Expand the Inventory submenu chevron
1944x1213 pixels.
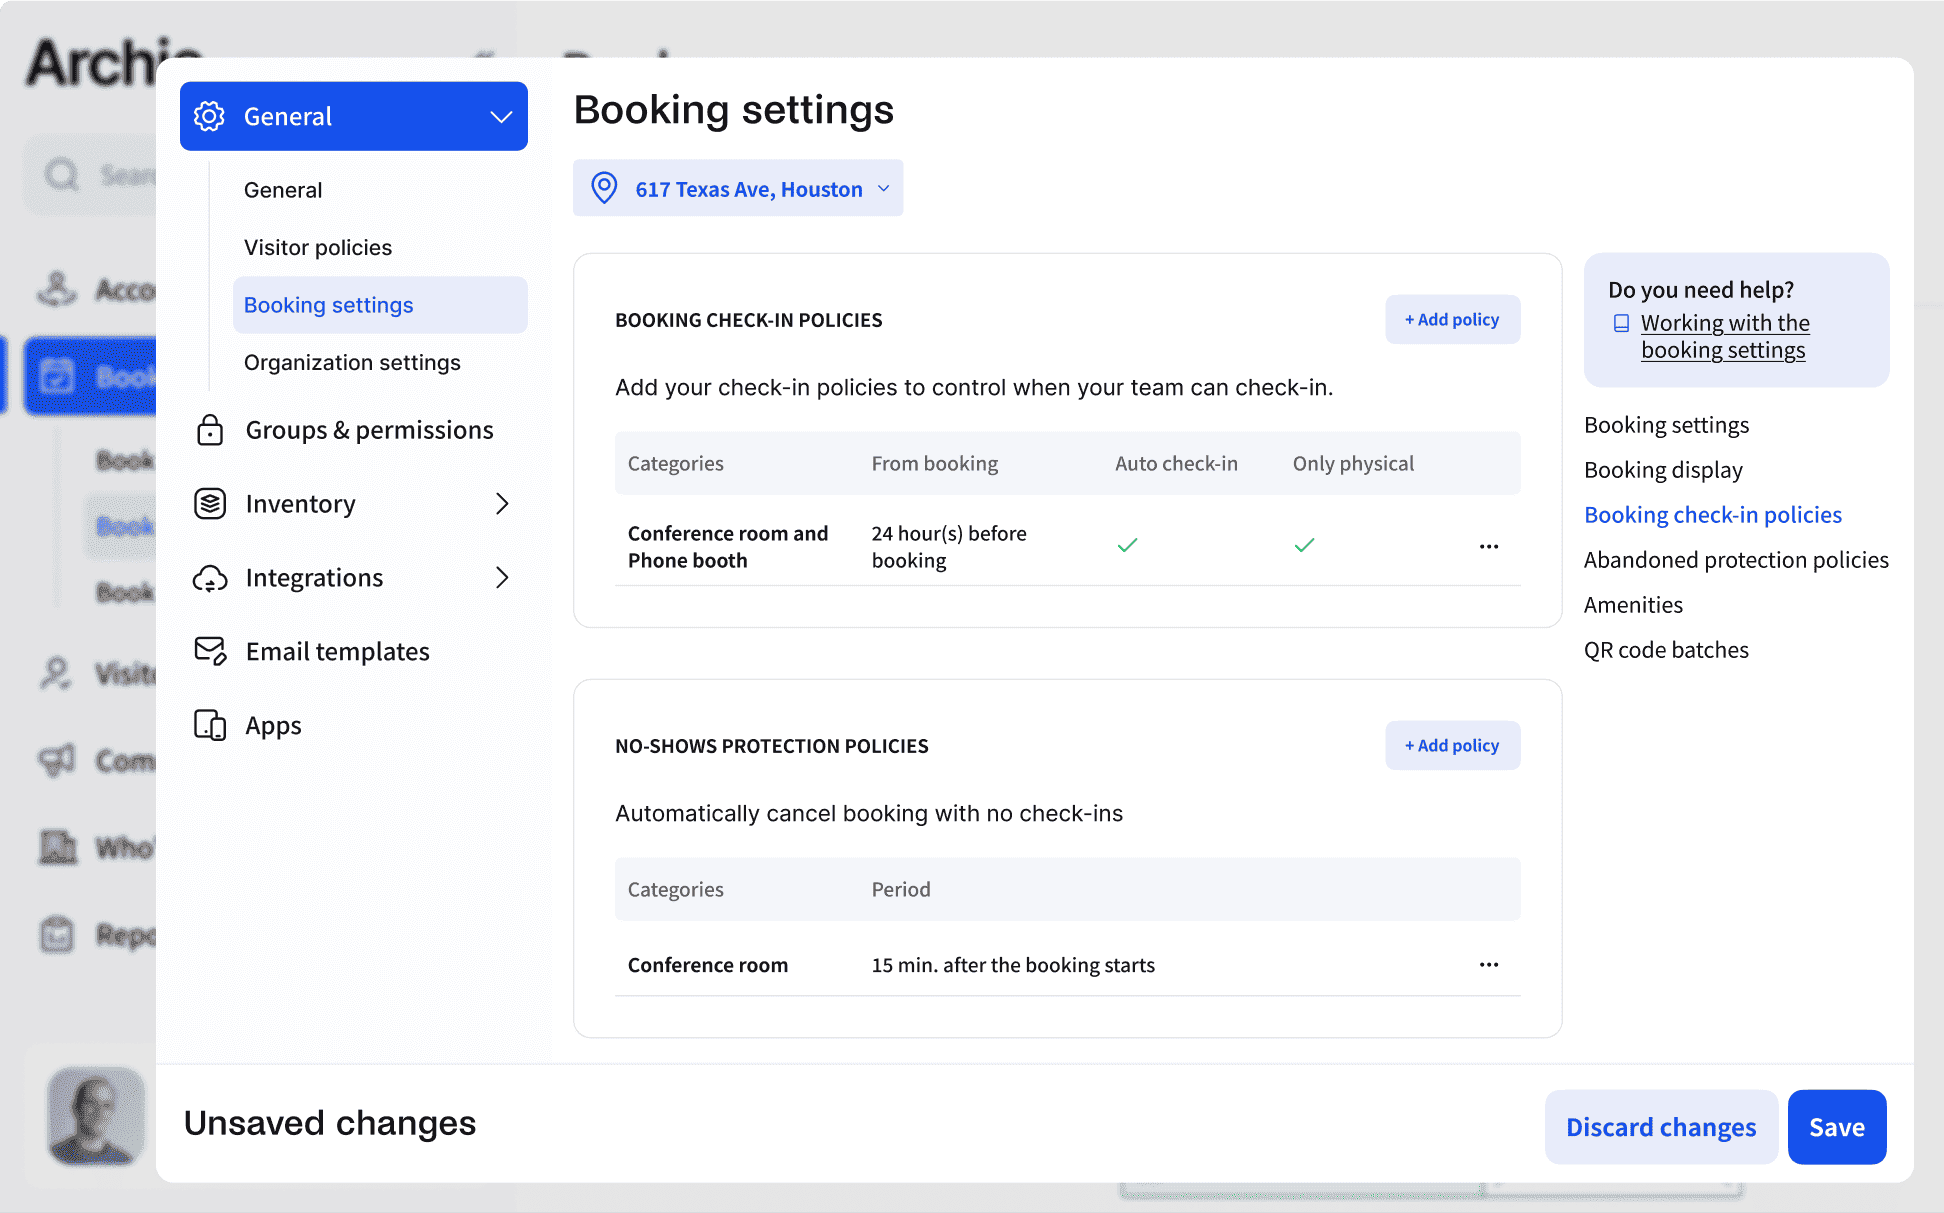click(503, 504)
